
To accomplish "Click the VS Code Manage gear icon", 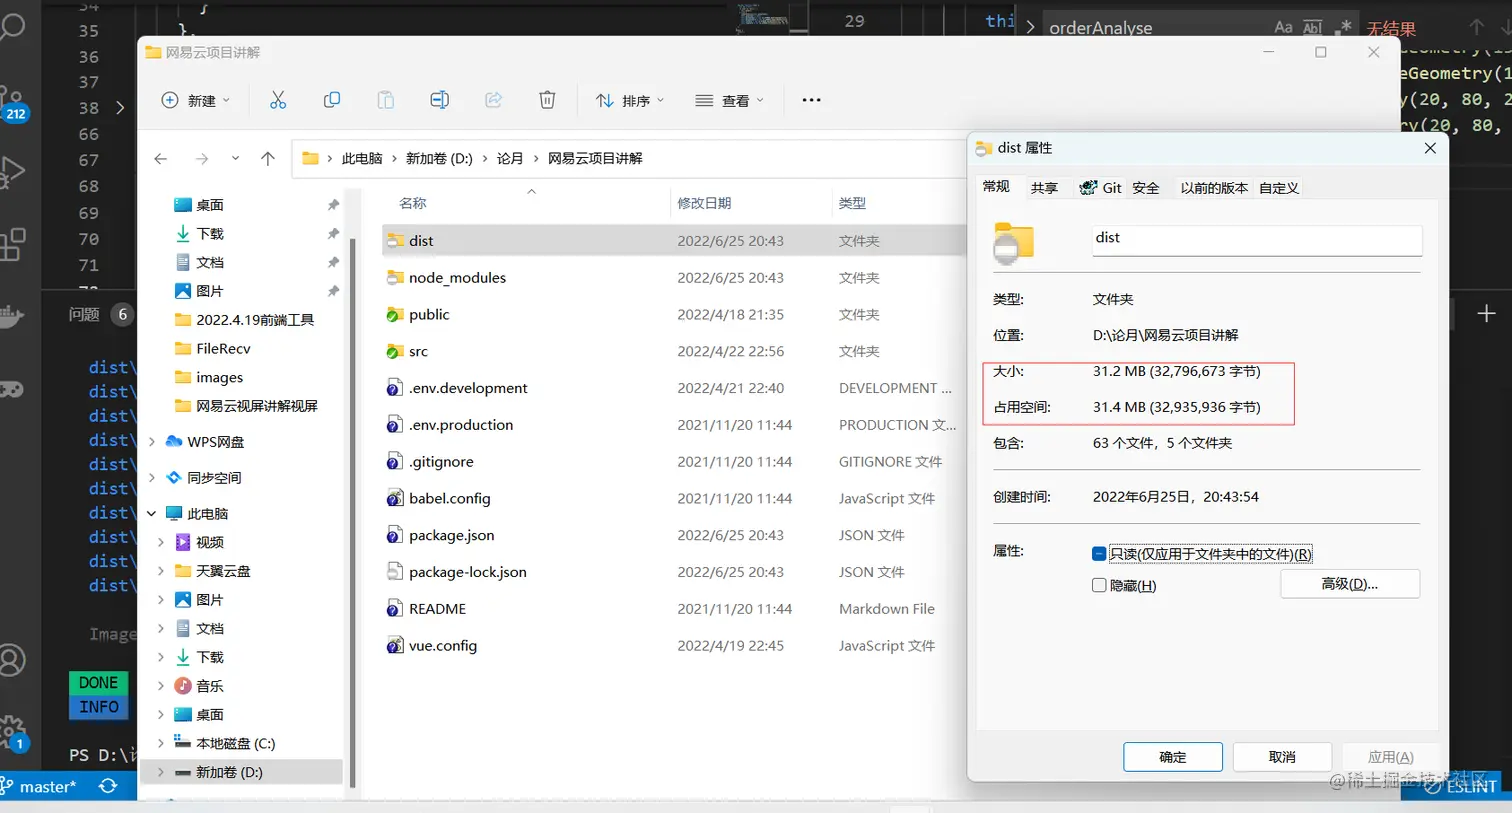I will (x=12, y=733).
